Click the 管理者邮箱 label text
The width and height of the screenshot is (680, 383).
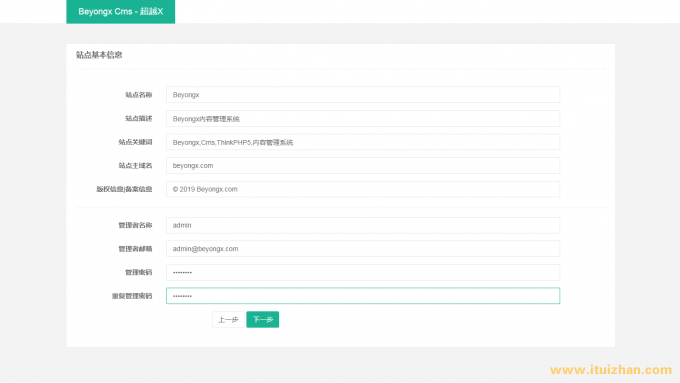pyautogui.click(x=135, y=249)
